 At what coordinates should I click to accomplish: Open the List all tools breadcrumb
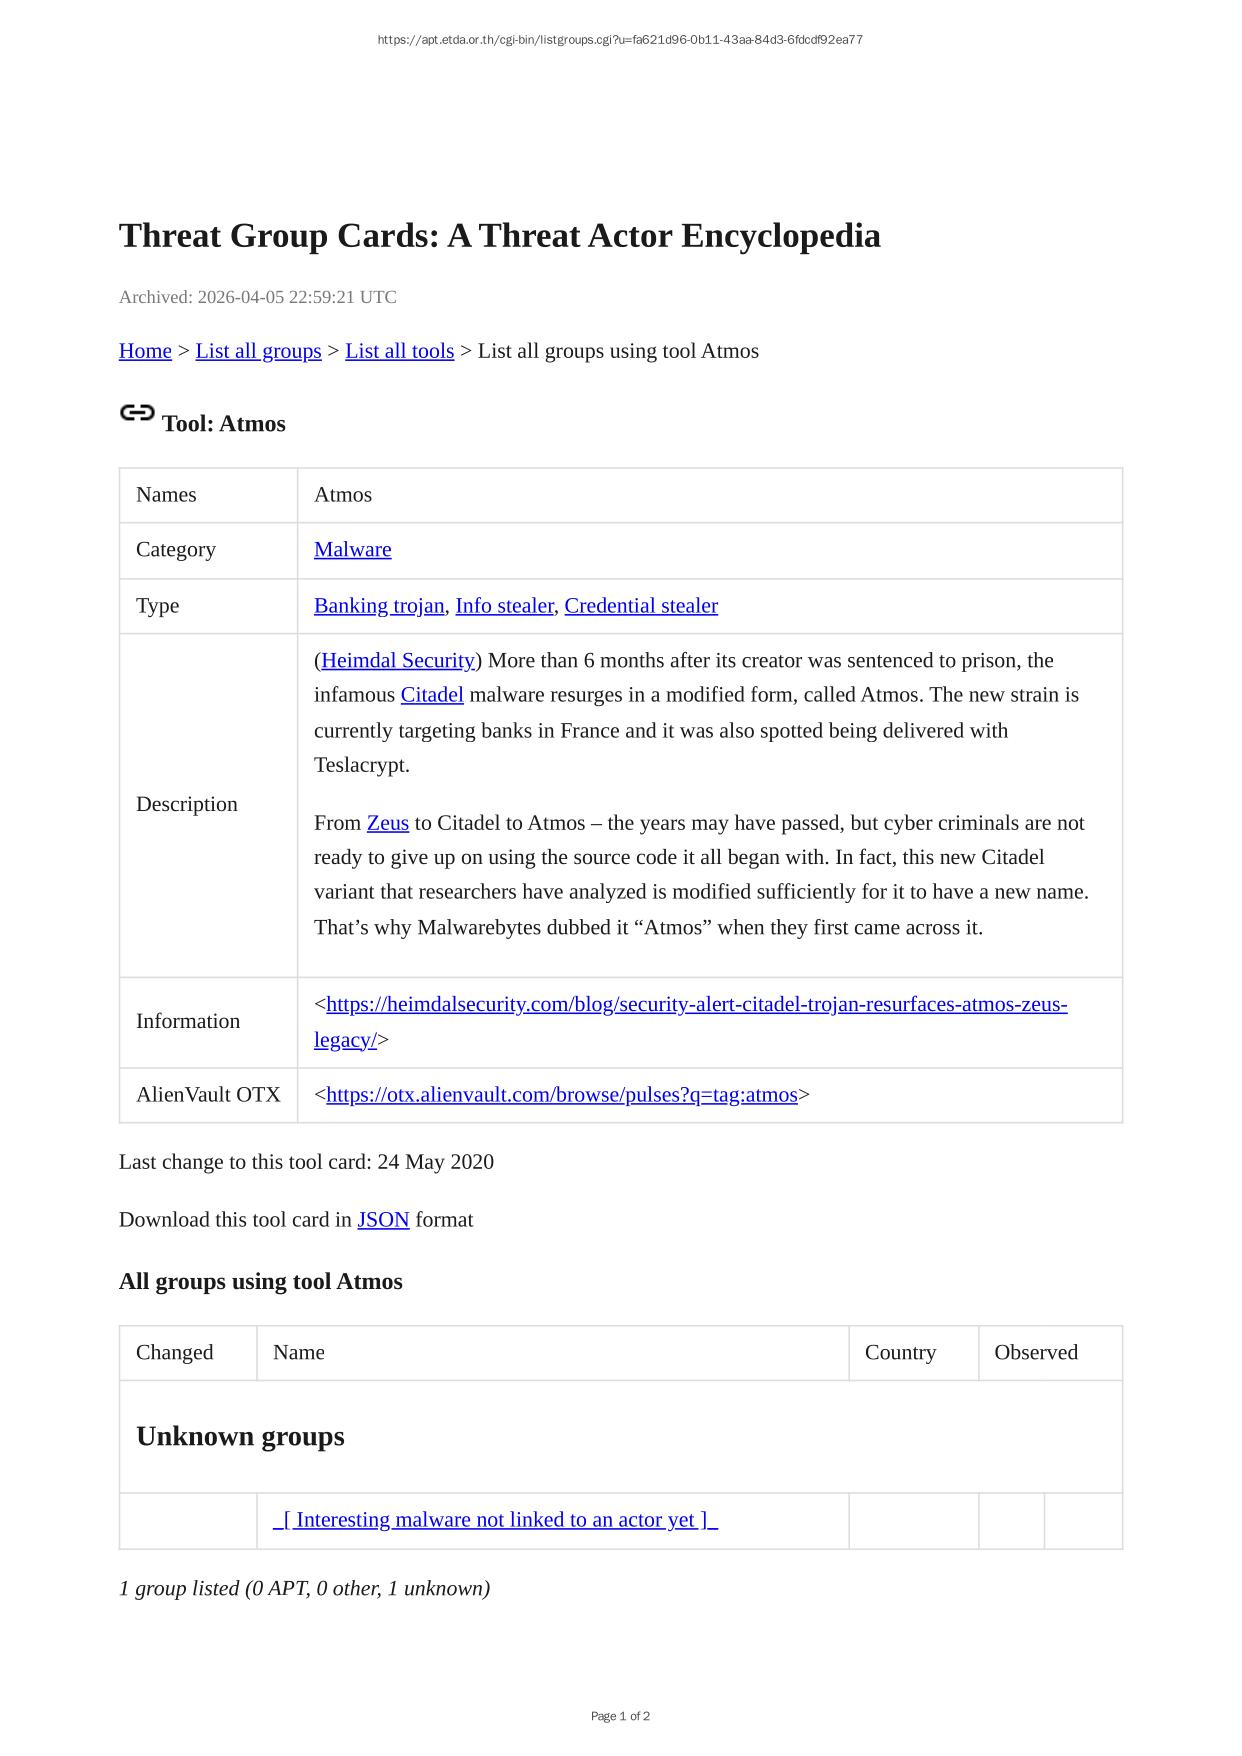pos(399,351)
